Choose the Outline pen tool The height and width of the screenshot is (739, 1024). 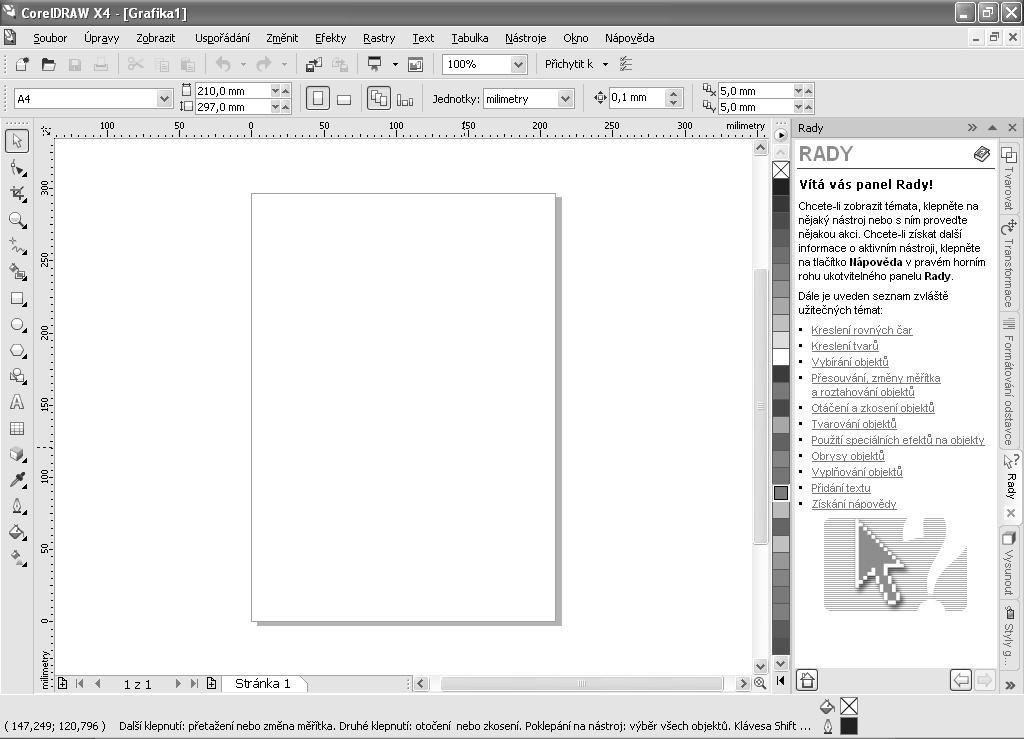click(x=18, y=506)
